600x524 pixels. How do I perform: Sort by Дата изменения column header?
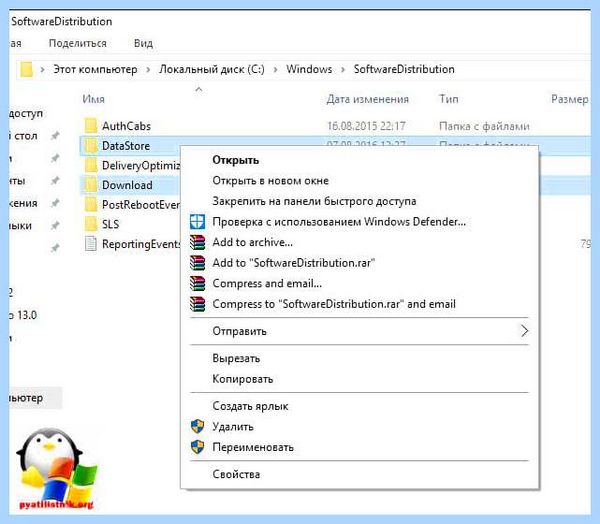(x=368, y=100)
